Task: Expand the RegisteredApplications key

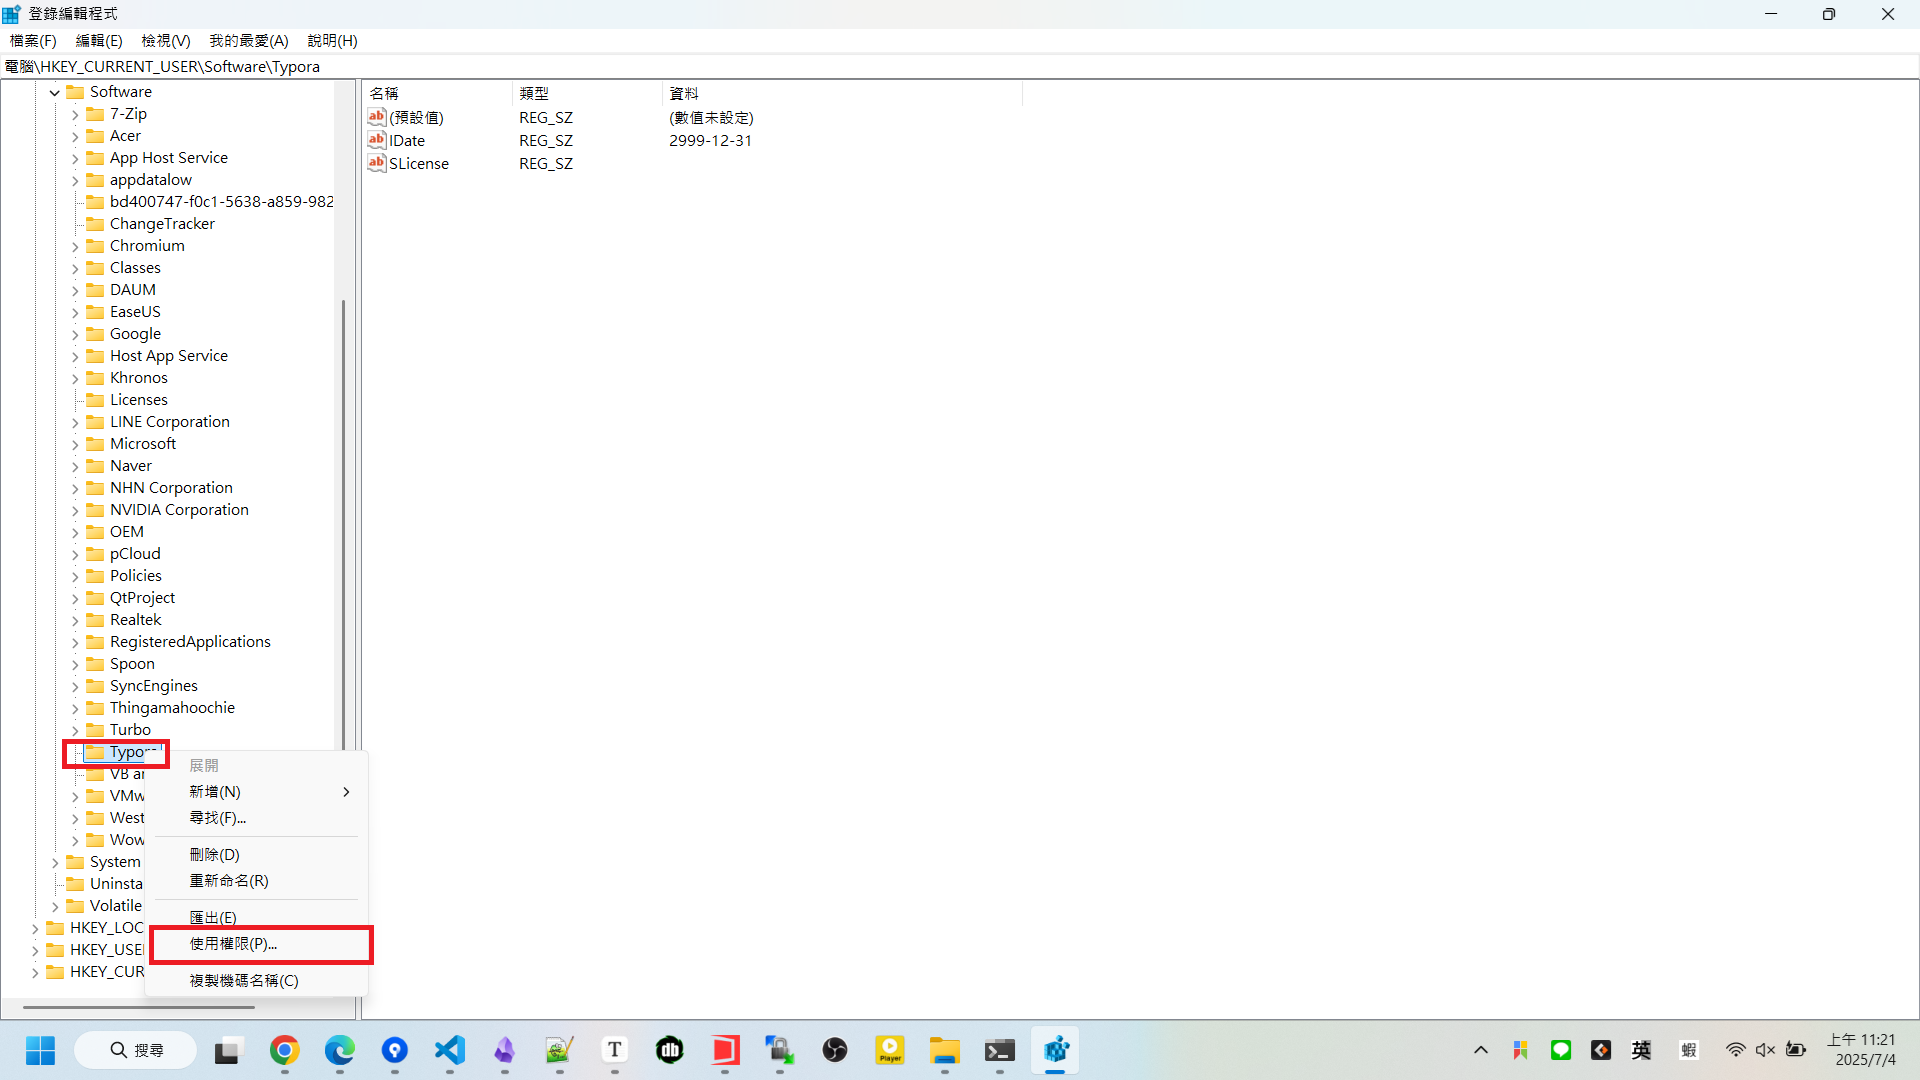Action: (x=75, y=642)
